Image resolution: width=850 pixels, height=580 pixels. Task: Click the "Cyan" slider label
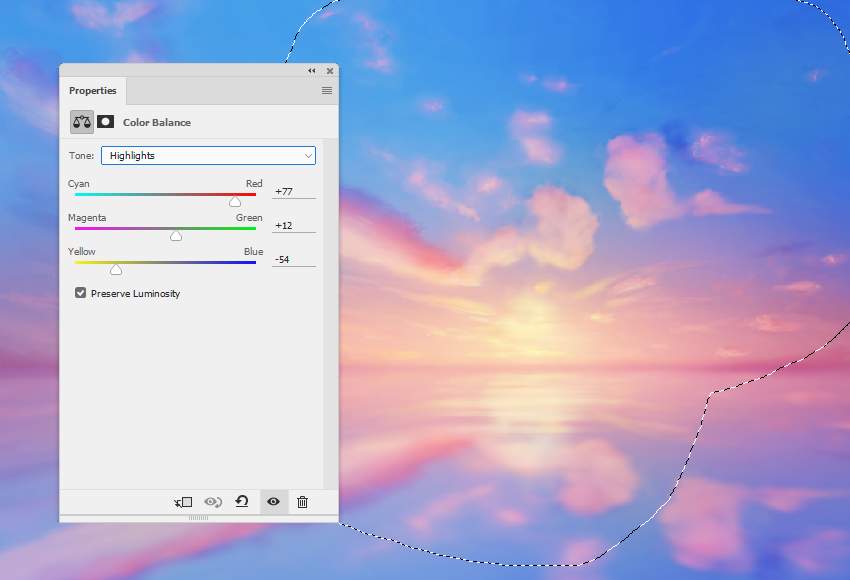79,184
